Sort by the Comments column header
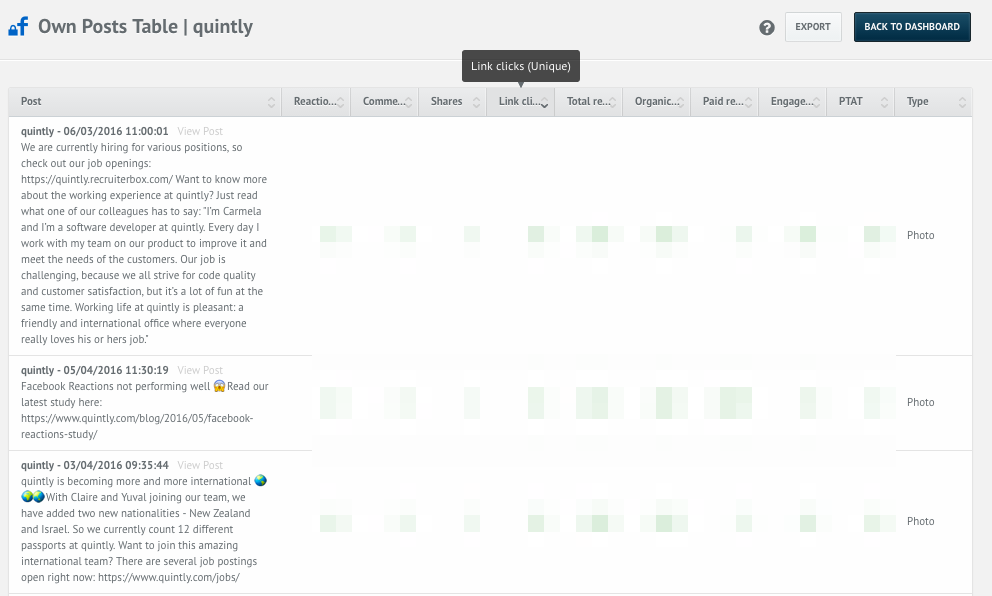The width and height of the screenshot is (992, 596). (x=383, y=101)
